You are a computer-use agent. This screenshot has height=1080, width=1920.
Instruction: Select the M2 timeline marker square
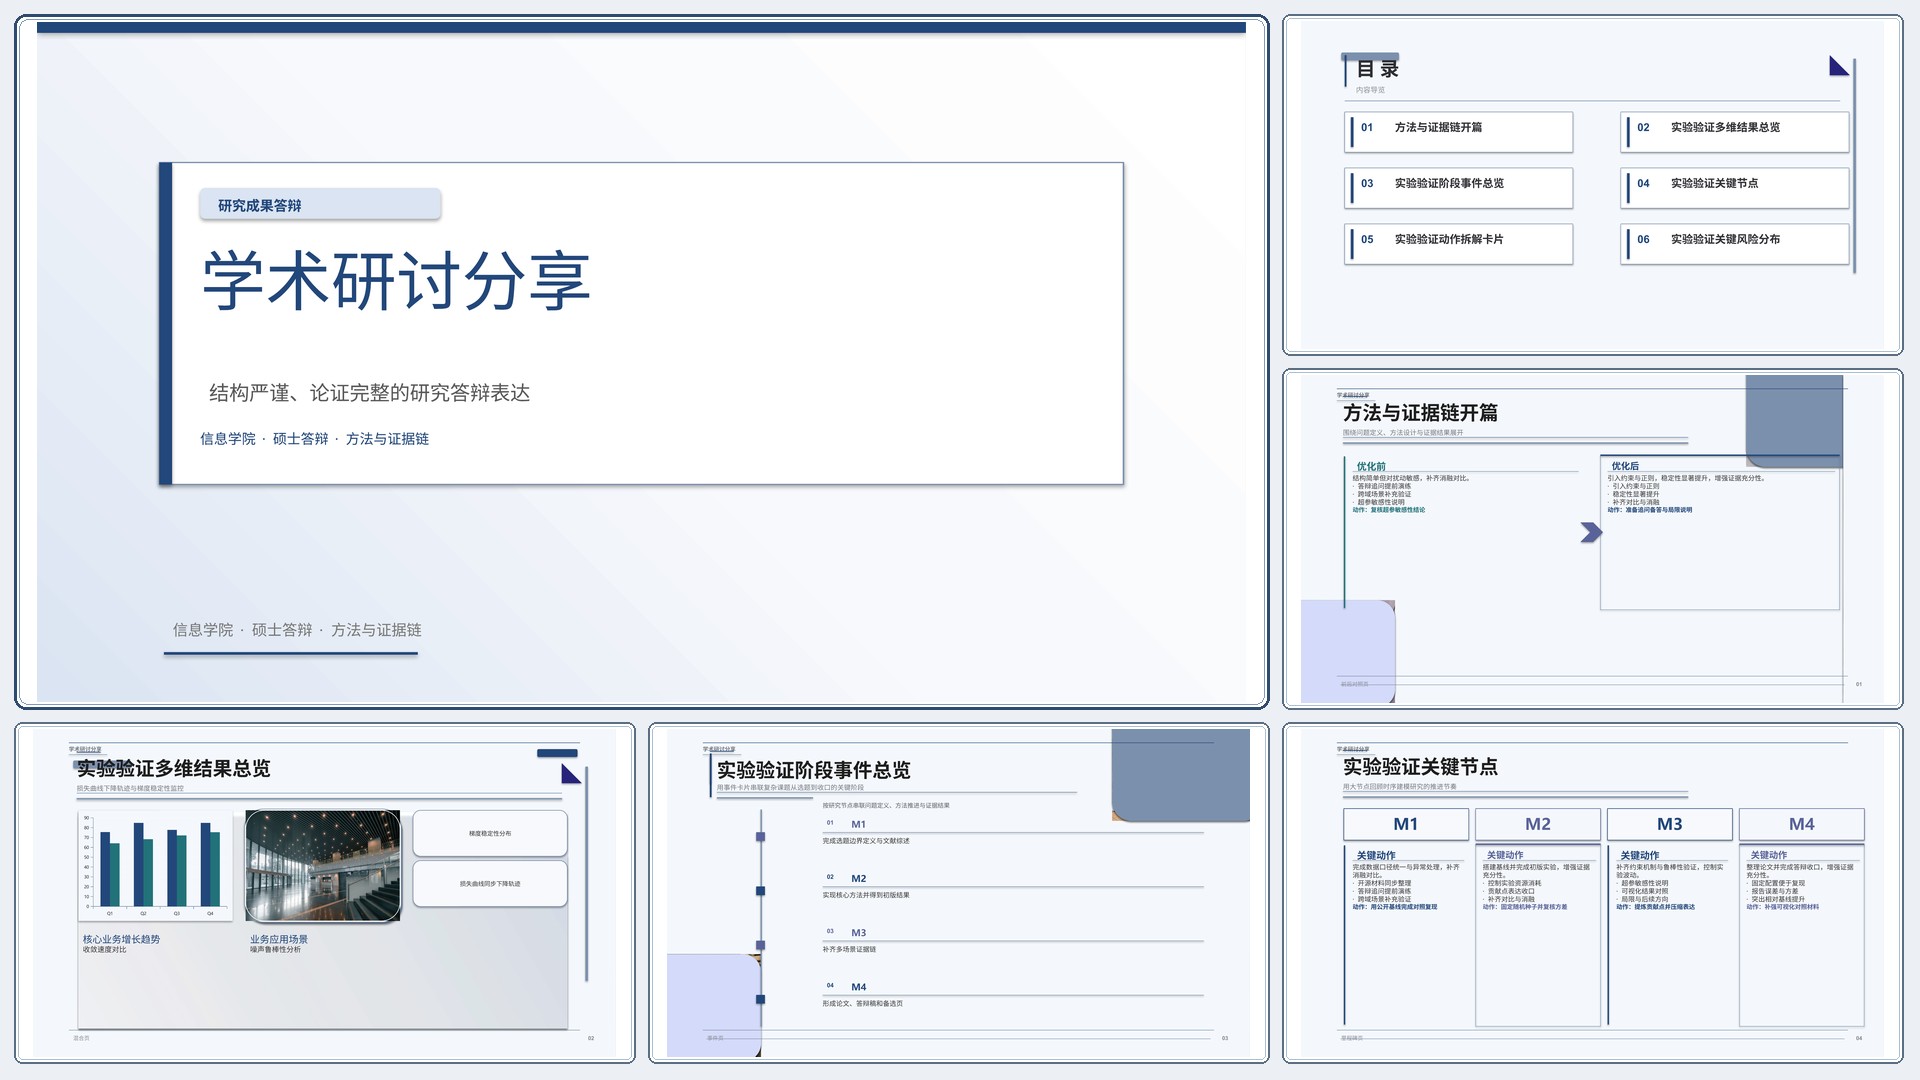[760, 891]
